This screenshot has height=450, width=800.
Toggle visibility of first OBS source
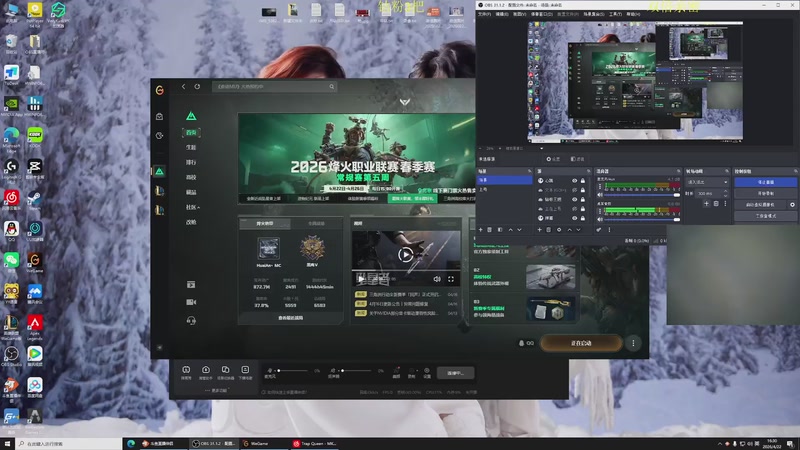pyautogui.click(x=574, y=181)
